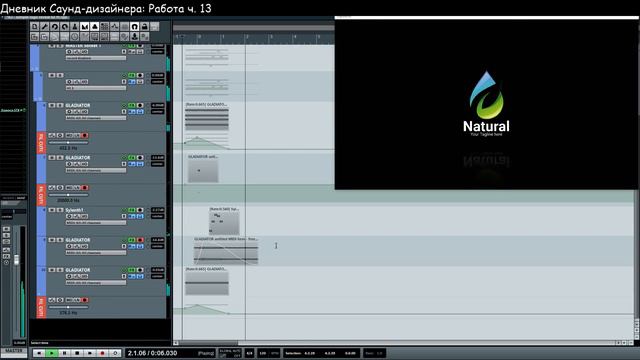Click the download-arrow icon in second toolbar row
This screenshot has height=360, width=640.
pos(135,37)
